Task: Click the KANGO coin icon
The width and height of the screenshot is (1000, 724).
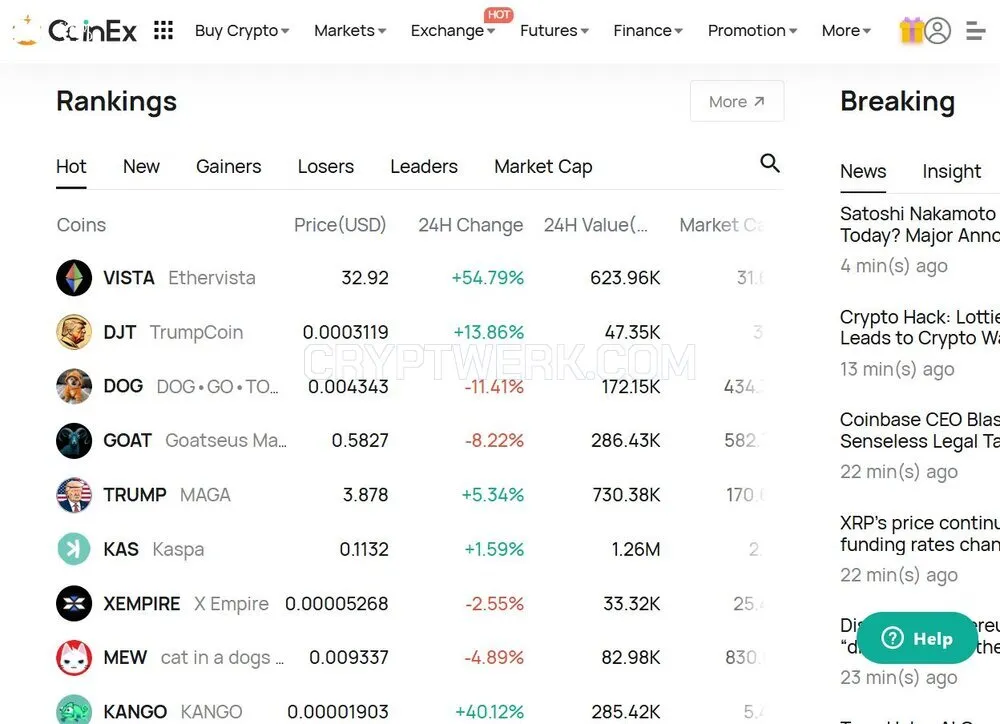Action: point(74,710)
